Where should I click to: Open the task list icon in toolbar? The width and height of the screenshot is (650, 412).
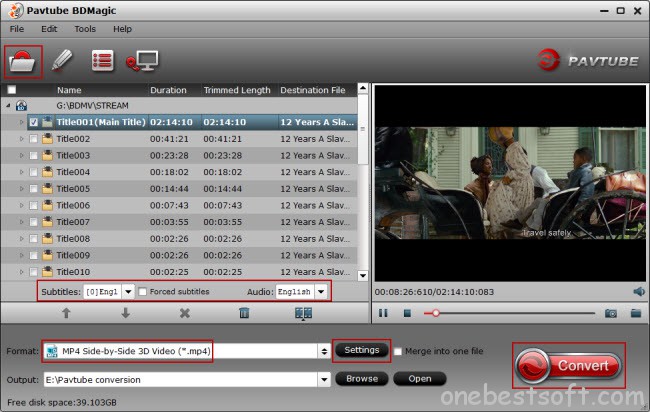102,61
